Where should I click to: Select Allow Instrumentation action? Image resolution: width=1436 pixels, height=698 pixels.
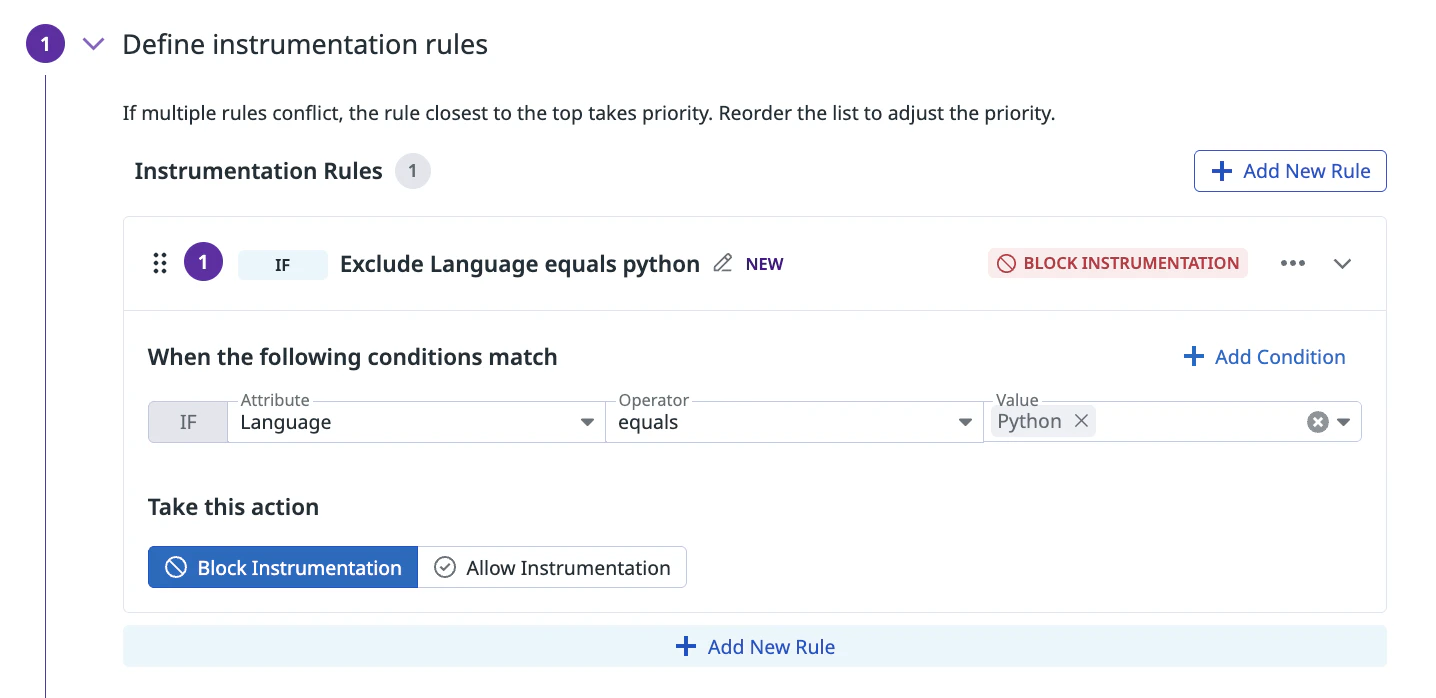coord(552,567)
